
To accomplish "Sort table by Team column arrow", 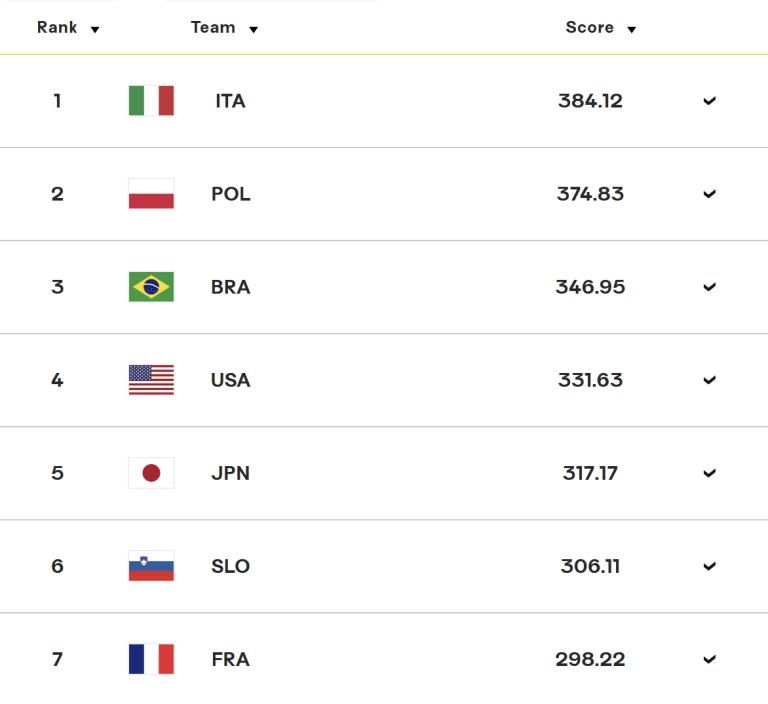I will pyautogui.click(x=253, y=29).
